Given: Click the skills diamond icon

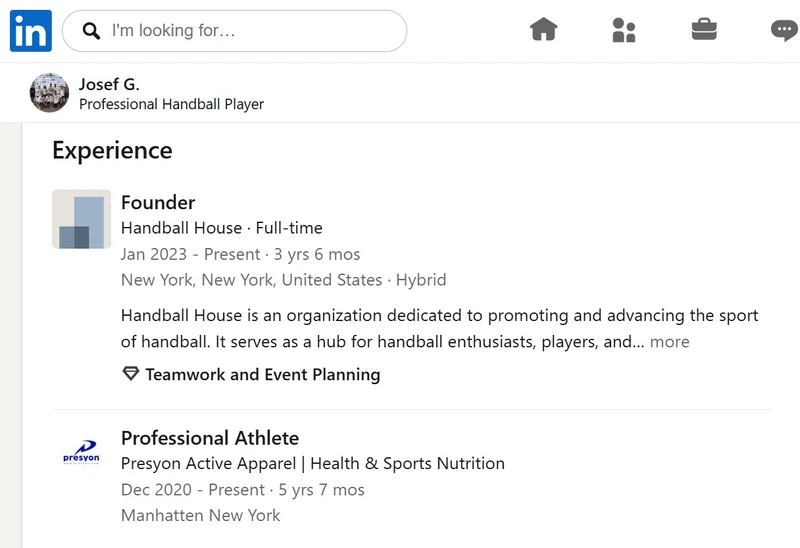Looking at the screenshot, I should (131, 373).
